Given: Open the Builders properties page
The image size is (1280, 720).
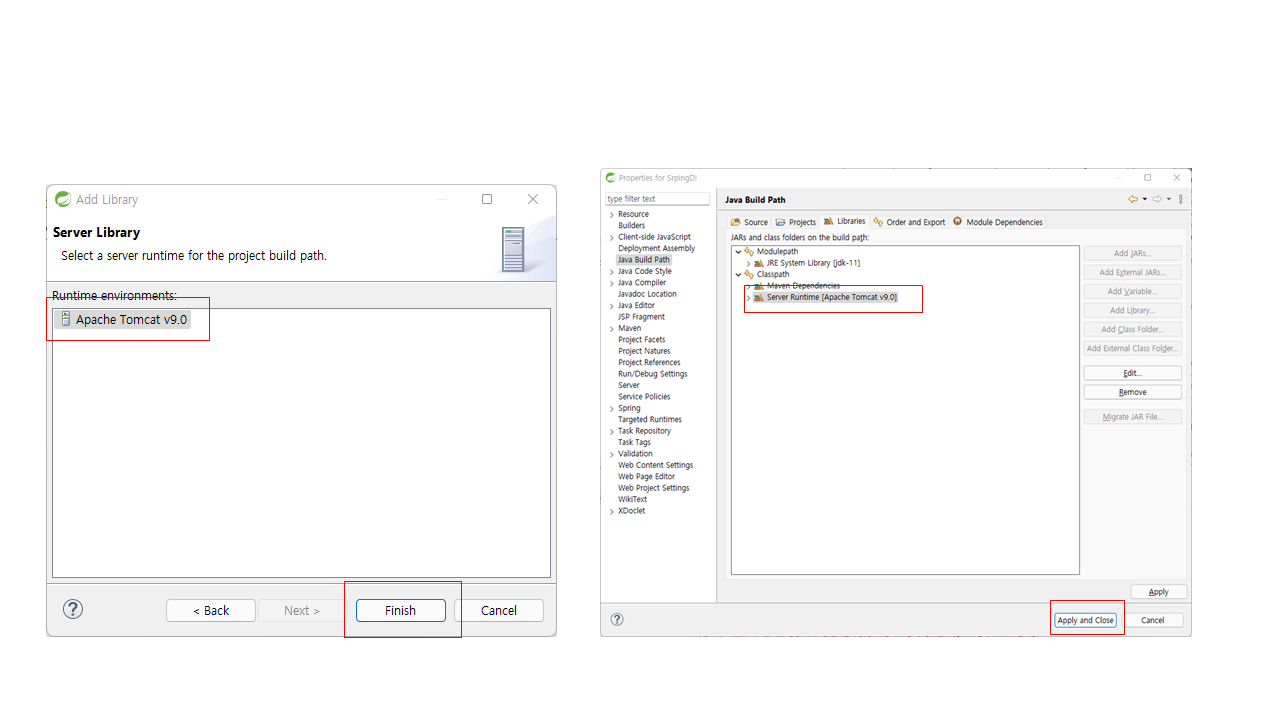Looking at the screenshot, I should [x=631, y=225].
